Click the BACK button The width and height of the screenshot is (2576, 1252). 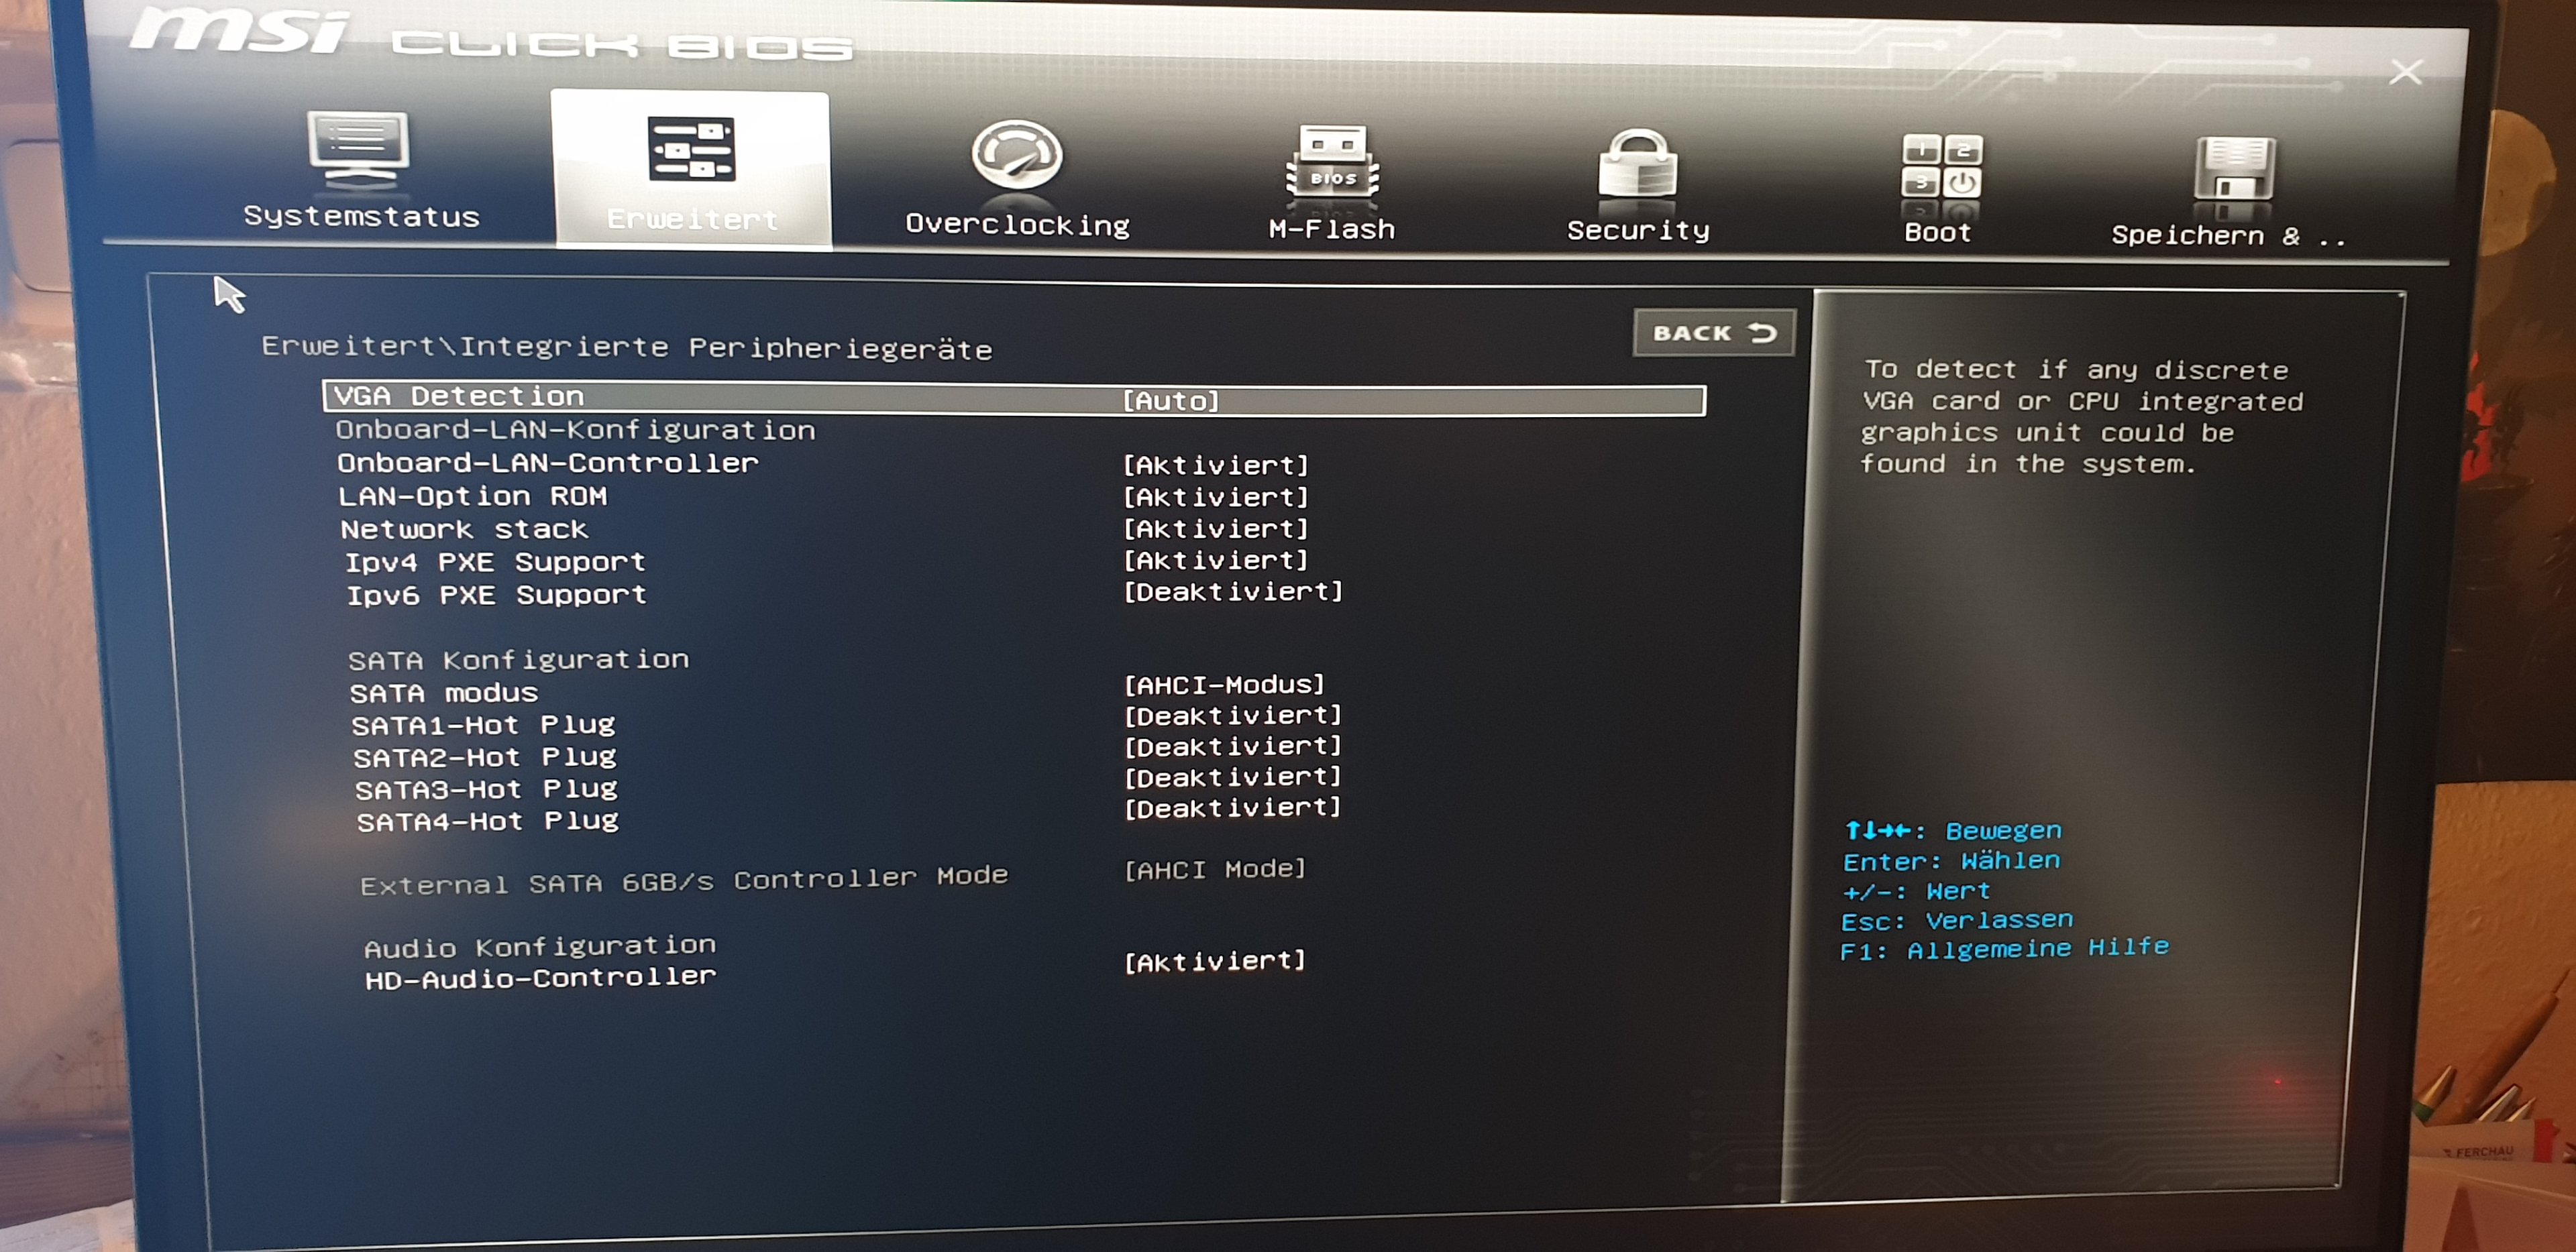[x=1713, y=333]
